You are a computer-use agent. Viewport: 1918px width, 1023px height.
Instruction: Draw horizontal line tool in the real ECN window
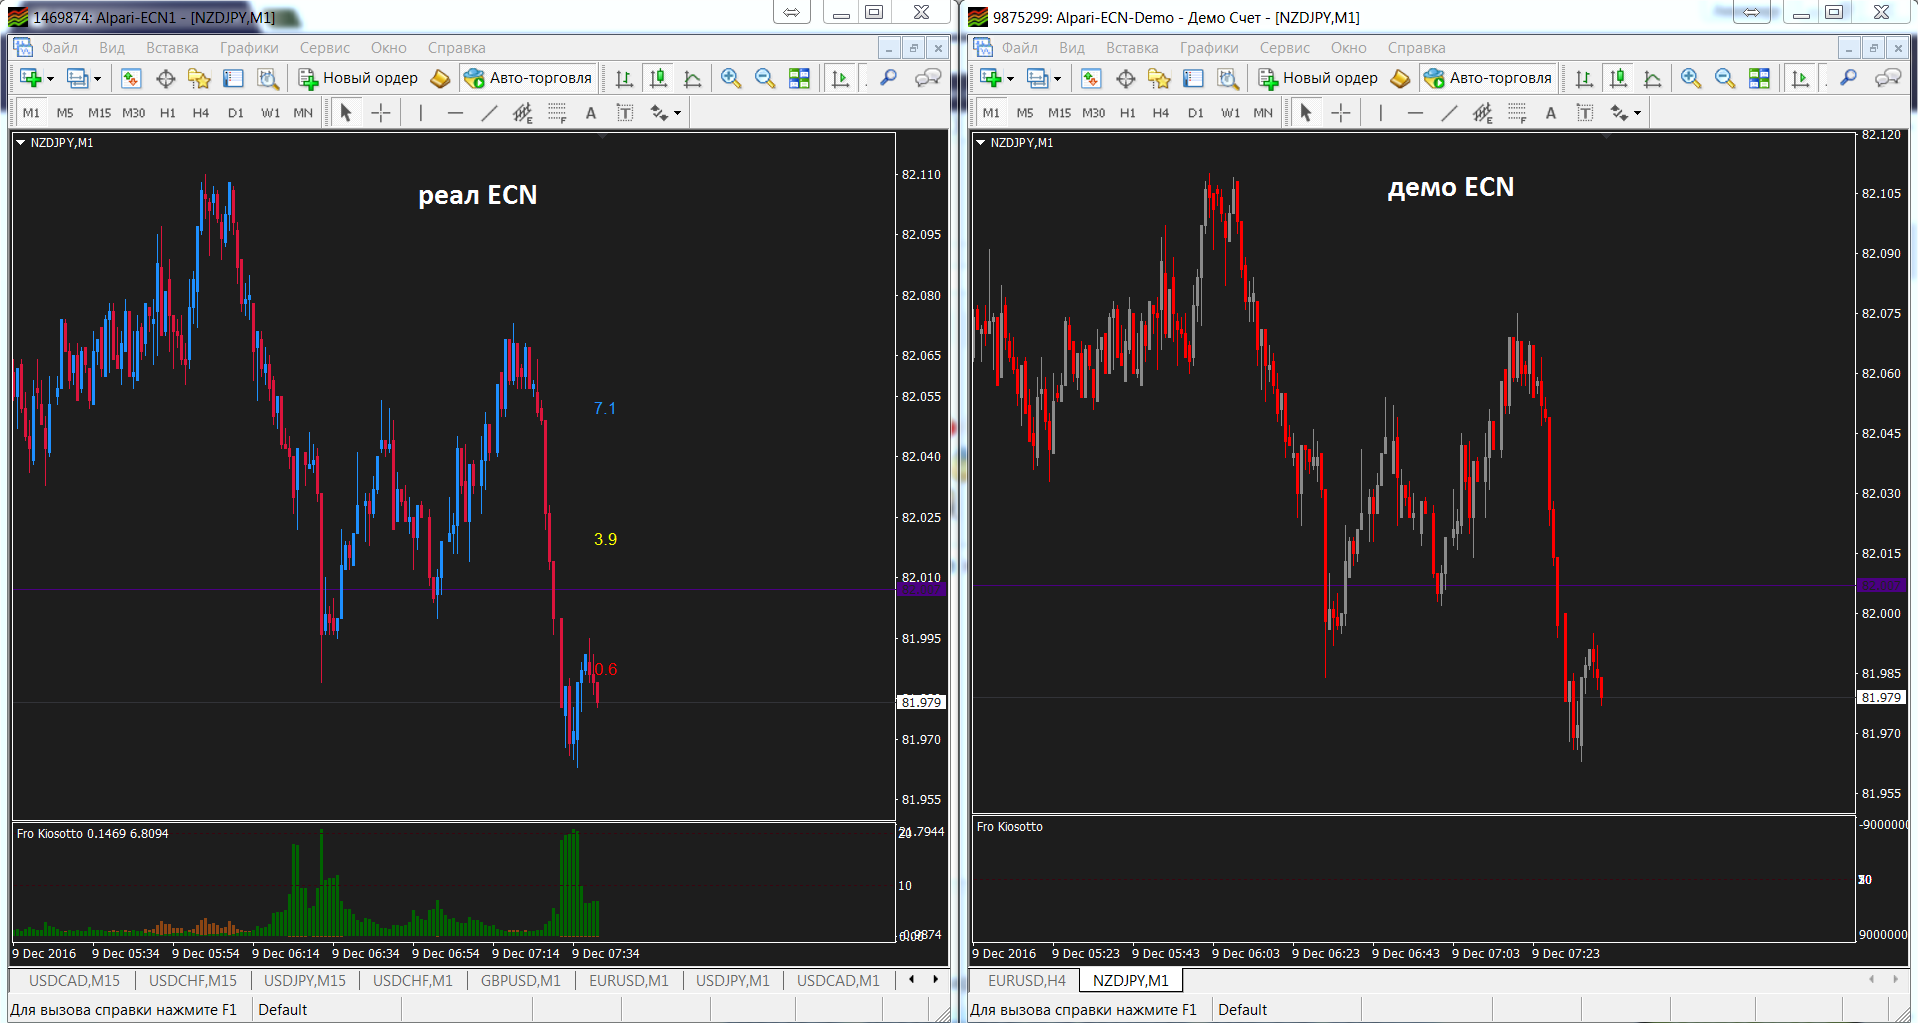point(455,113)
